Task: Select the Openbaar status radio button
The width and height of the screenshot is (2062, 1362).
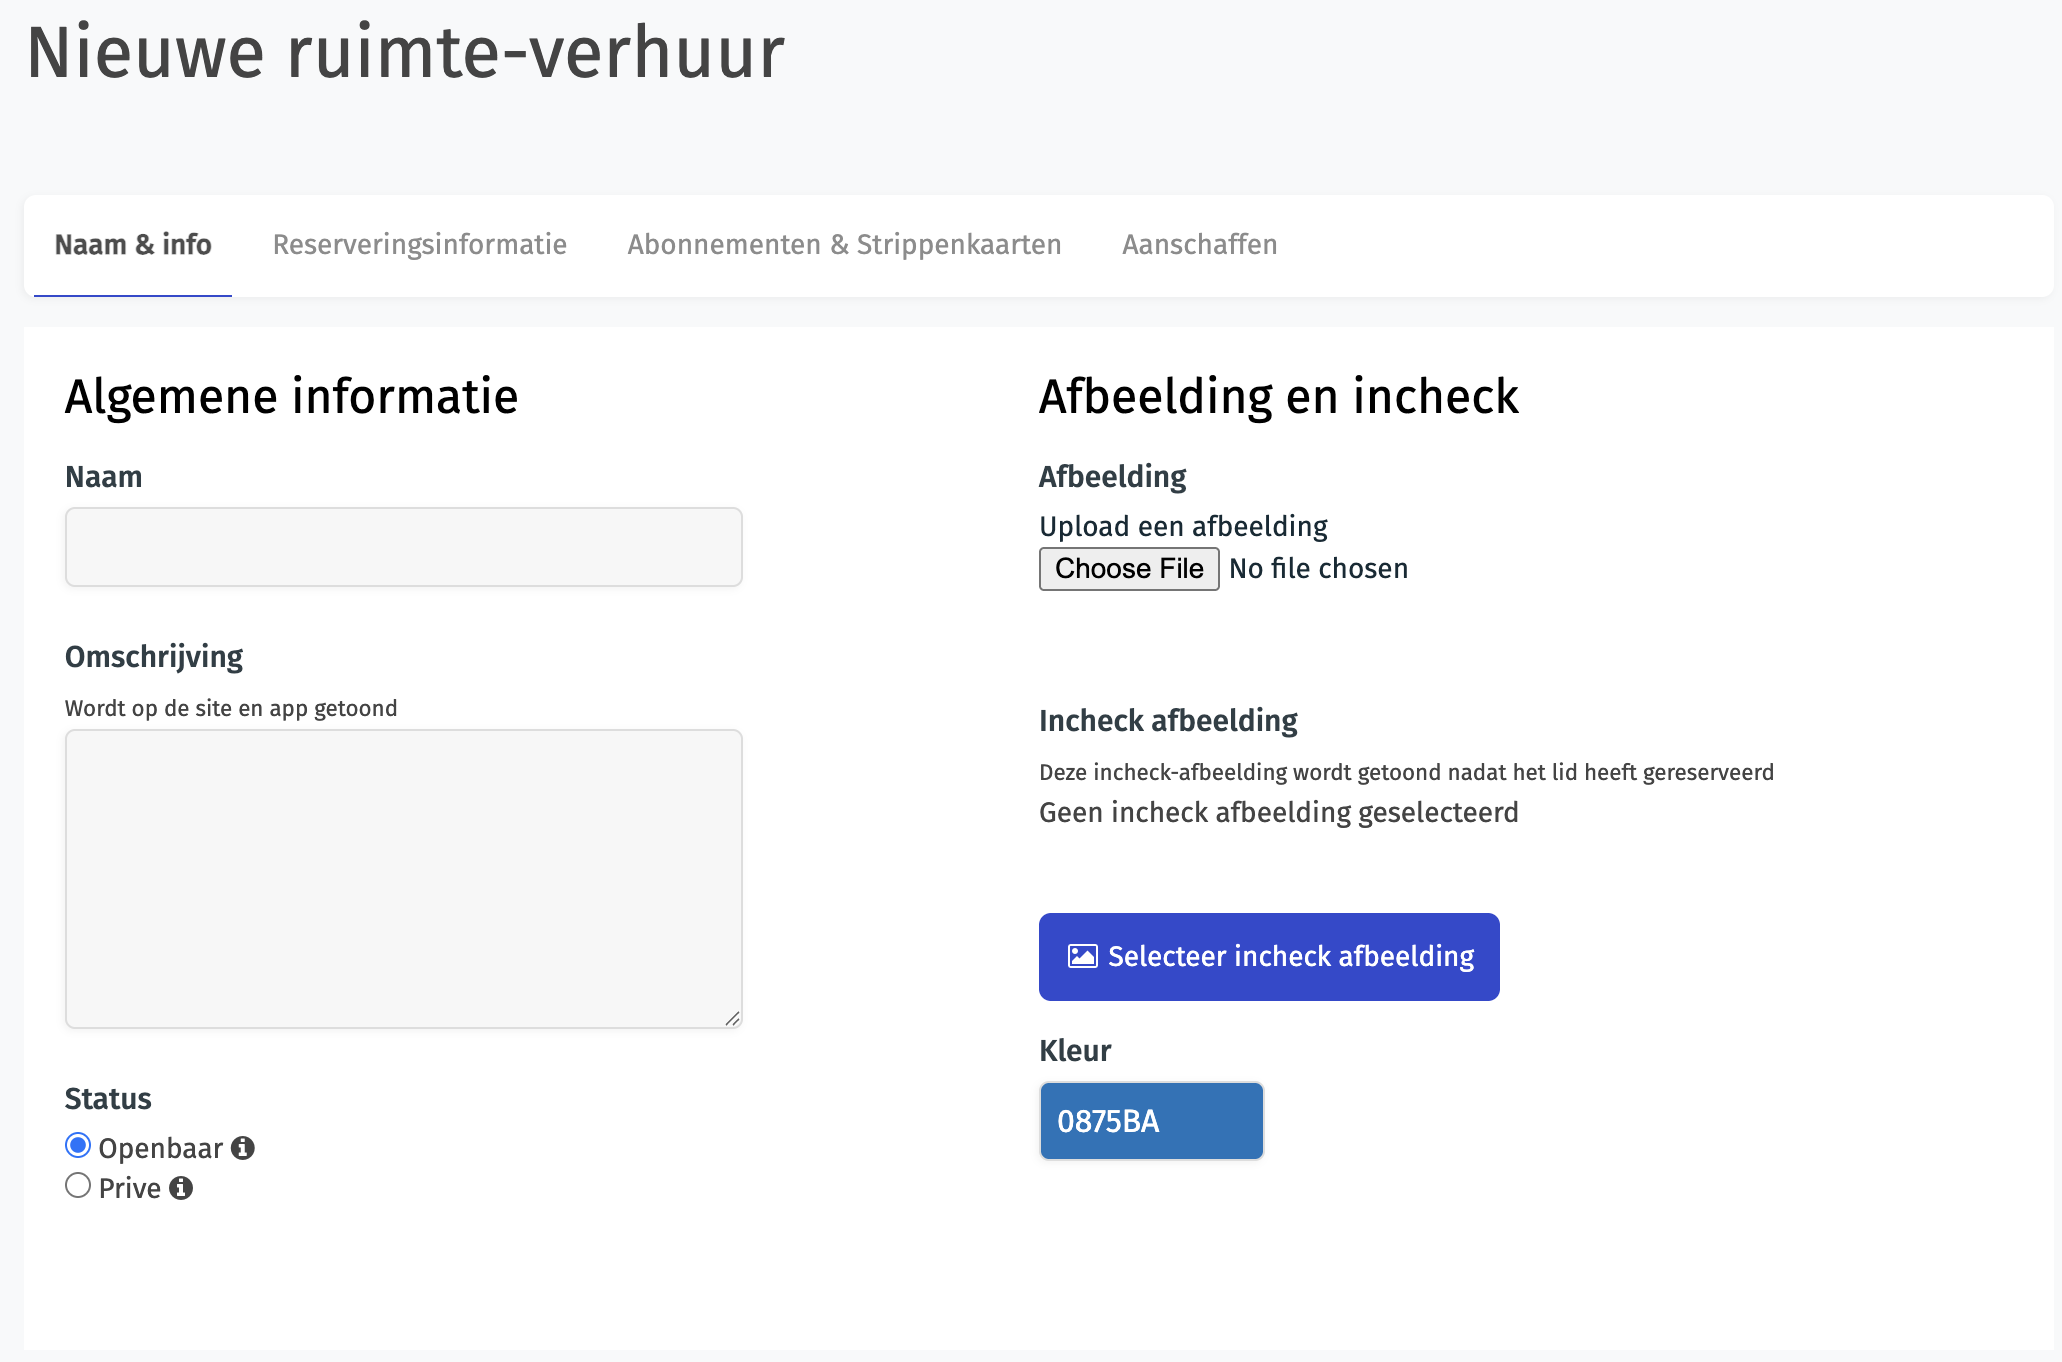Action: [x=78, y=1146]
